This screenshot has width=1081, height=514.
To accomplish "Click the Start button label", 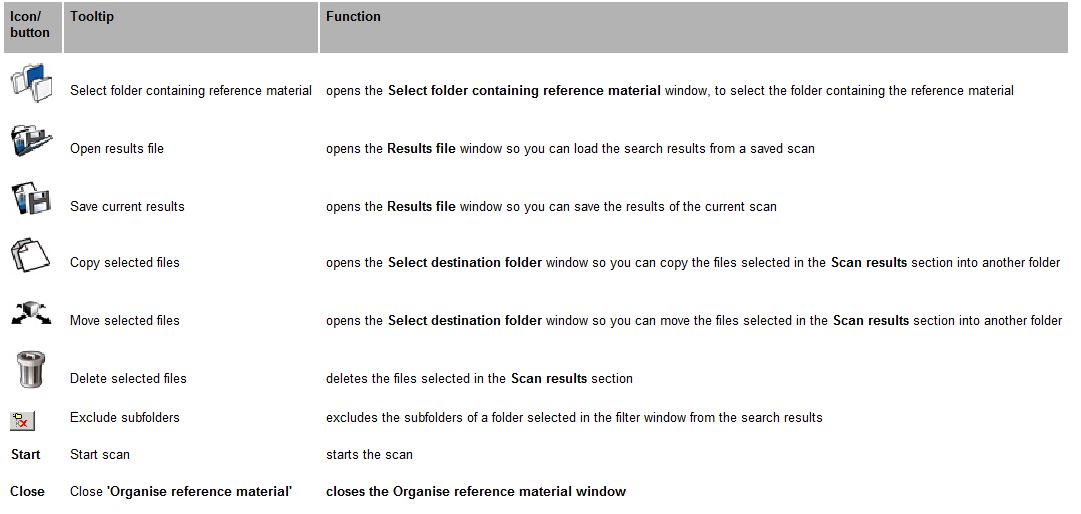I will coord(26,455).
